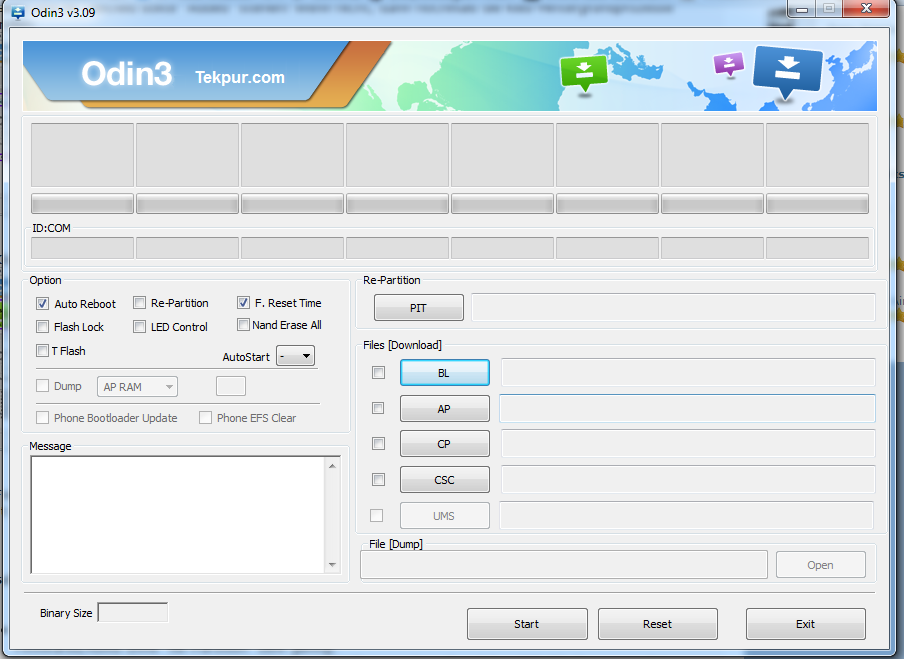
Task: Click inside the Message log box
Action: pos(179,515)
